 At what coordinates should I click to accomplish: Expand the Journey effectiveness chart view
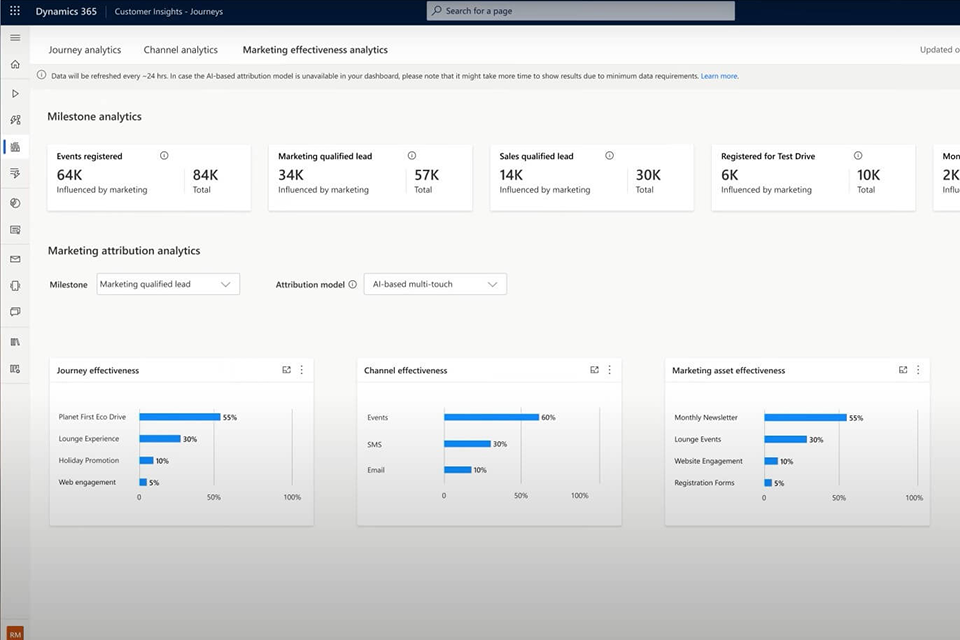point(287,370)
